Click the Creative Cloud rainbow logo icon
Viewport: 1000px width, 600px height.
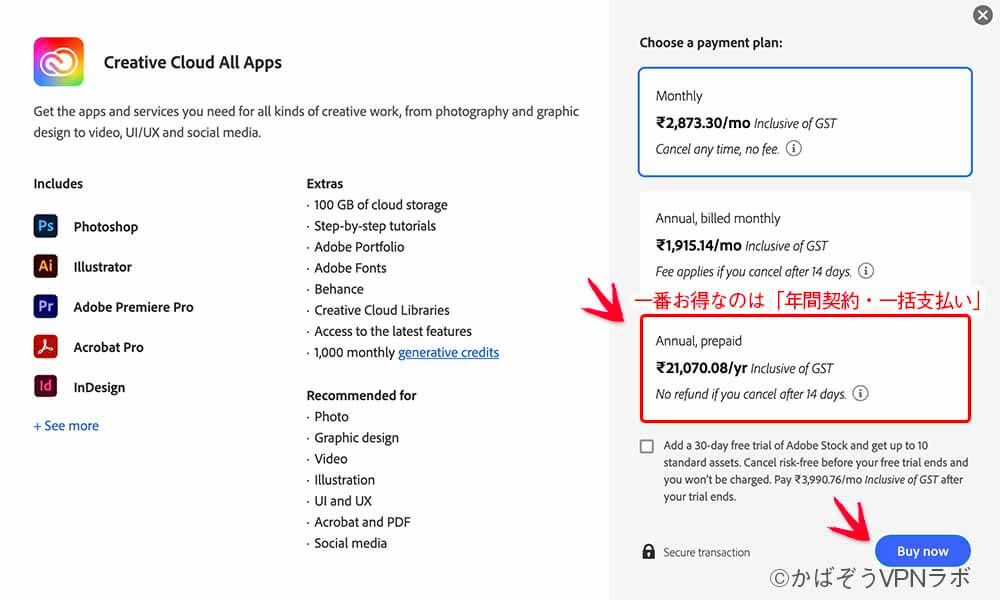[59, 61]
